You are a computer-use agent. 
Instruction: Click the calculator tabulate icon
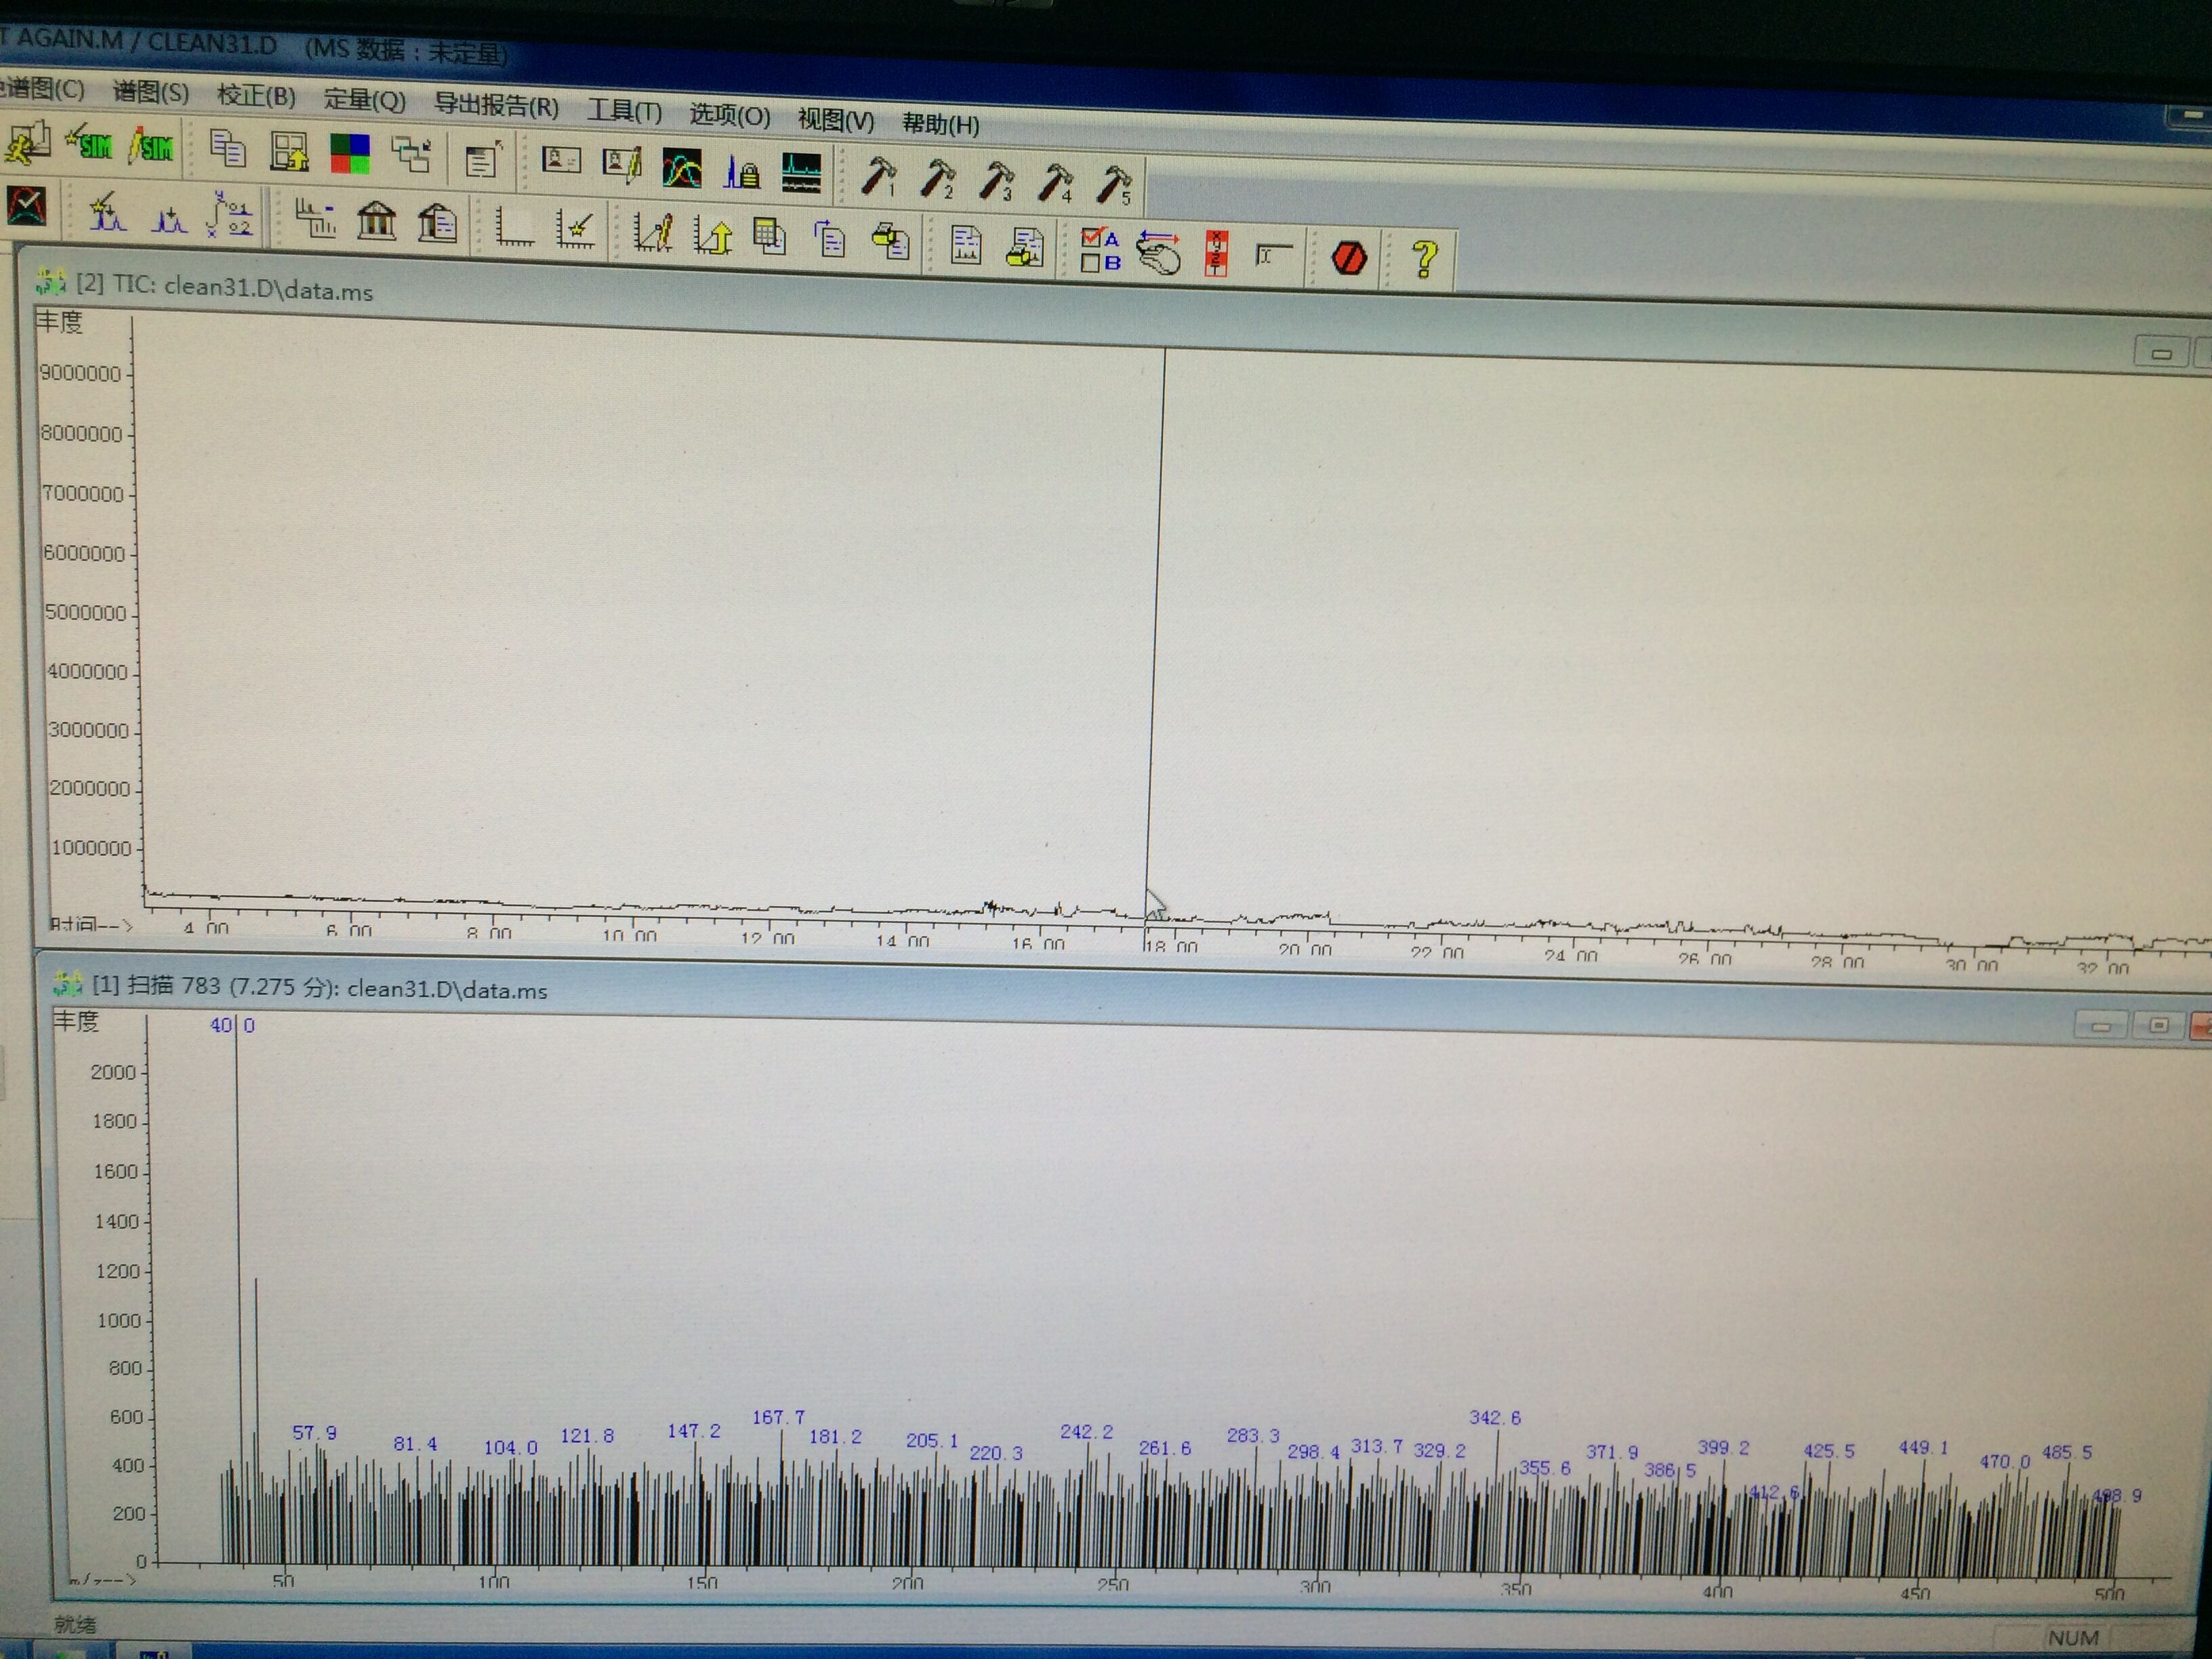point(769,237)
